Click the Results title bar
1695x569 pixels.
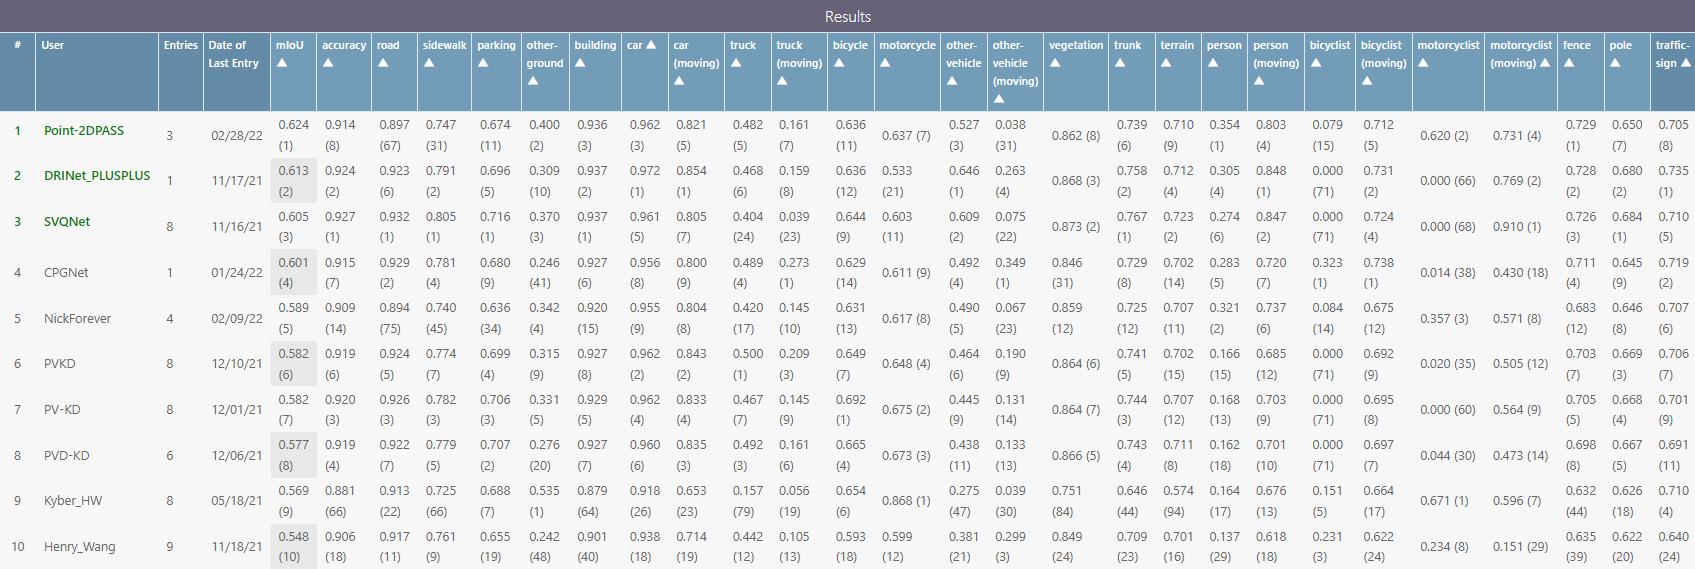pos(847,16)
